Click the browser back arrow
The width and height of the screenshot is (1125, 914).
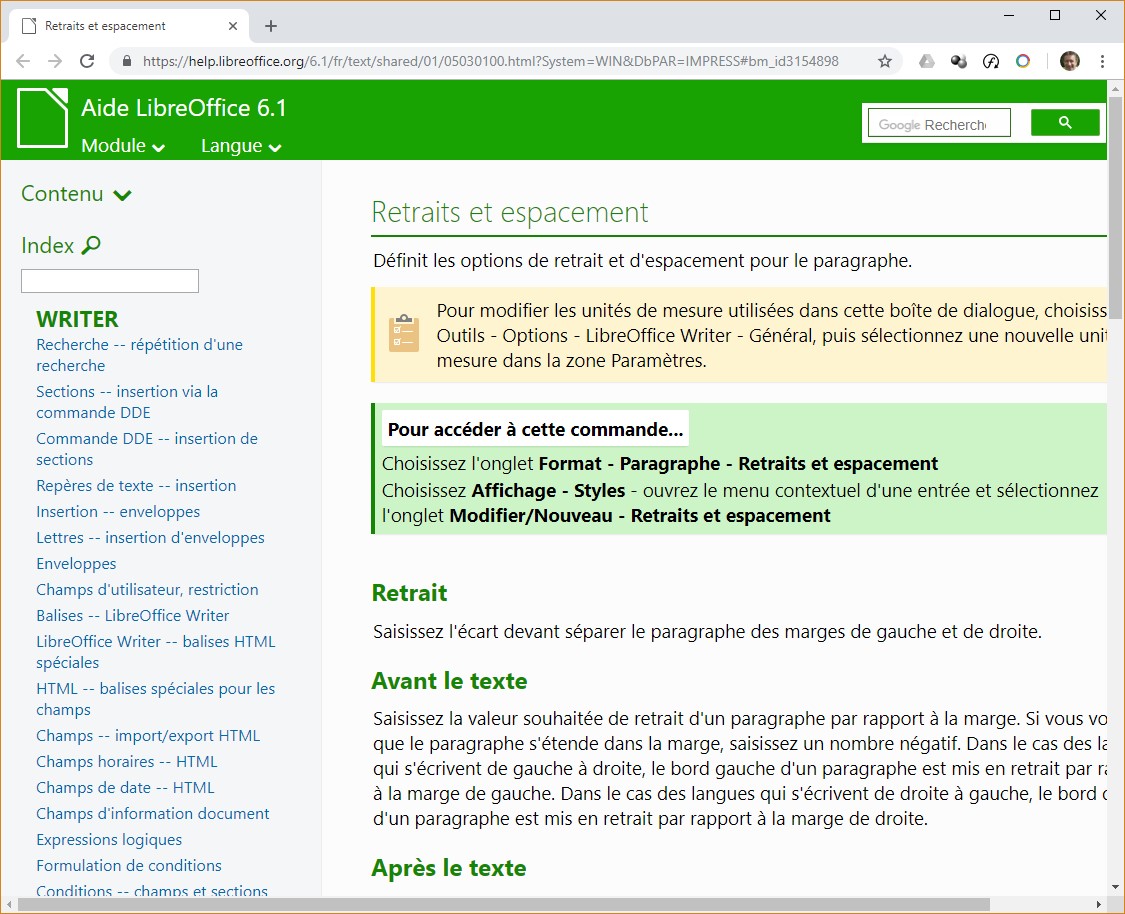[x=23, y=61]
